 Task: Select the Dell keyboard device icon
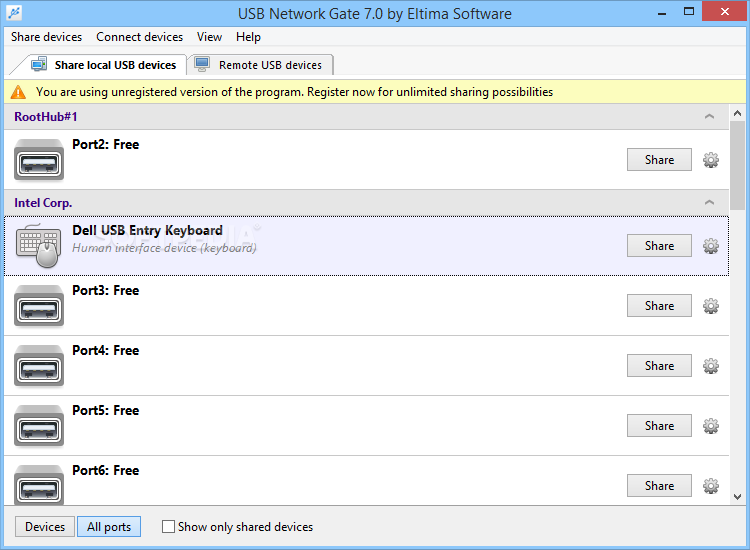38,246
